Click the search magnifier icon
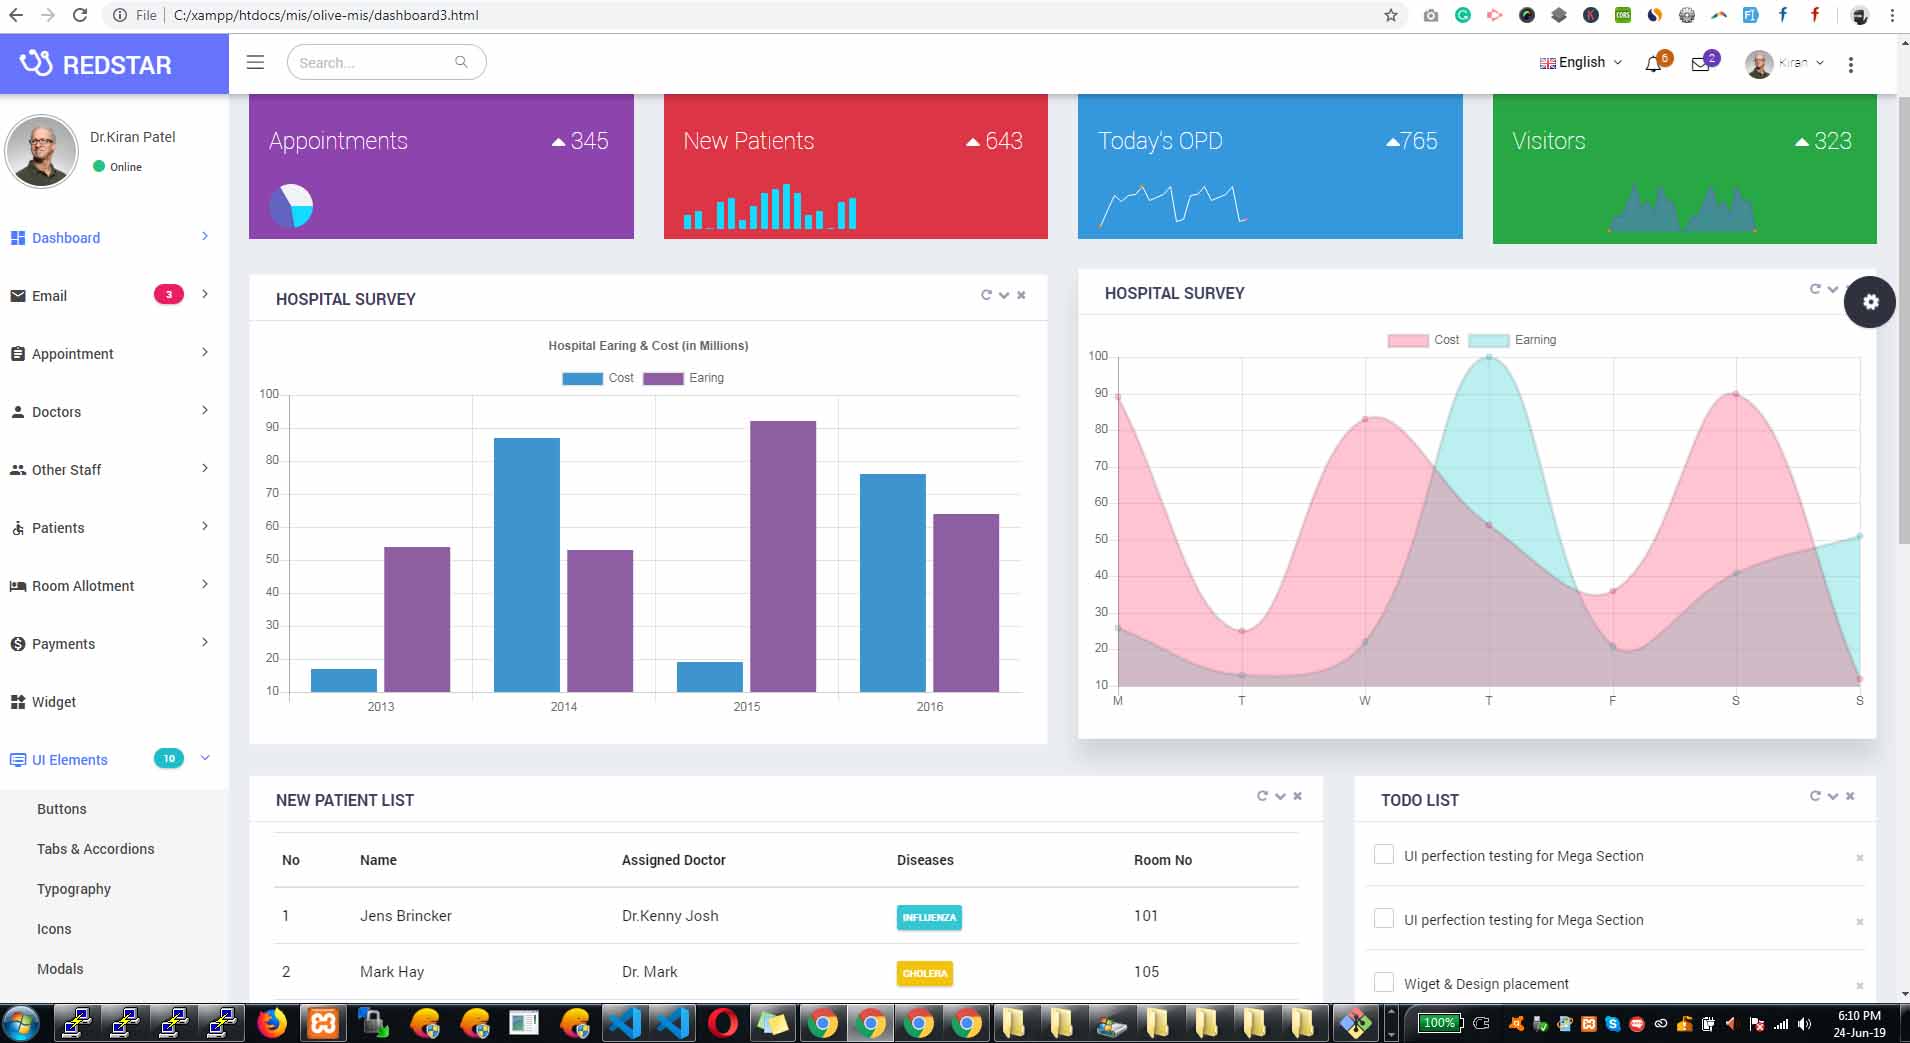The width and height of the screenshot is (1910, 1043). (x=461, y=62)
